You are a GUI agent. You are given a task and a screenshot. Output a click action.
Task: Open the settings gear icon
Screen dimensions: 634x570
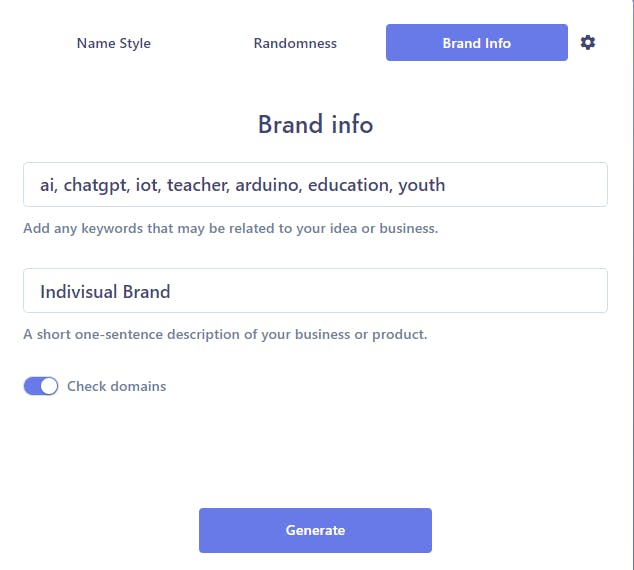point(588,43)
